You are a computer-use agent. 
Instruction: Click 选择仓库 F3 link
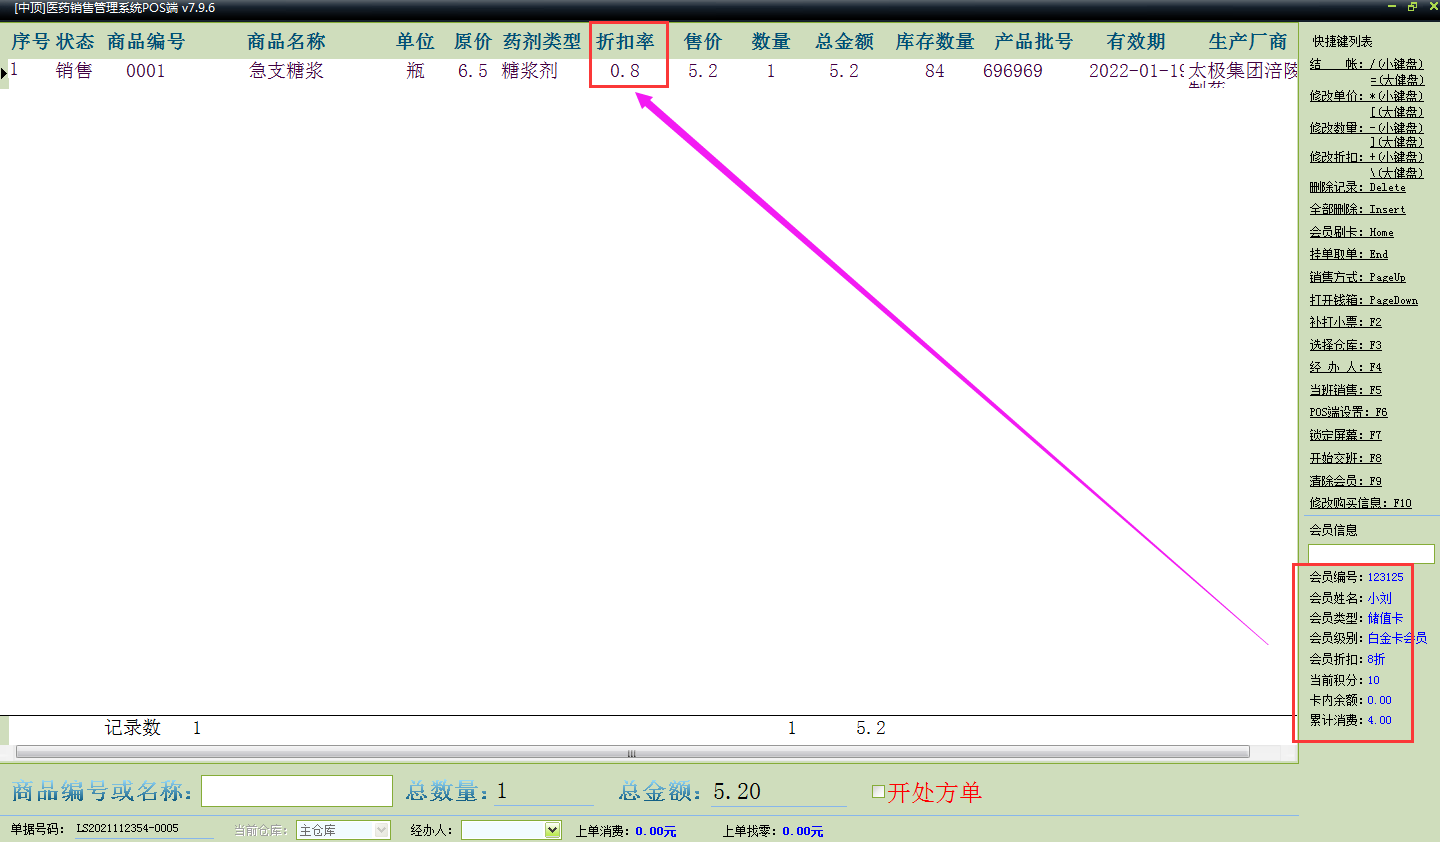[x=1345, y=345]
